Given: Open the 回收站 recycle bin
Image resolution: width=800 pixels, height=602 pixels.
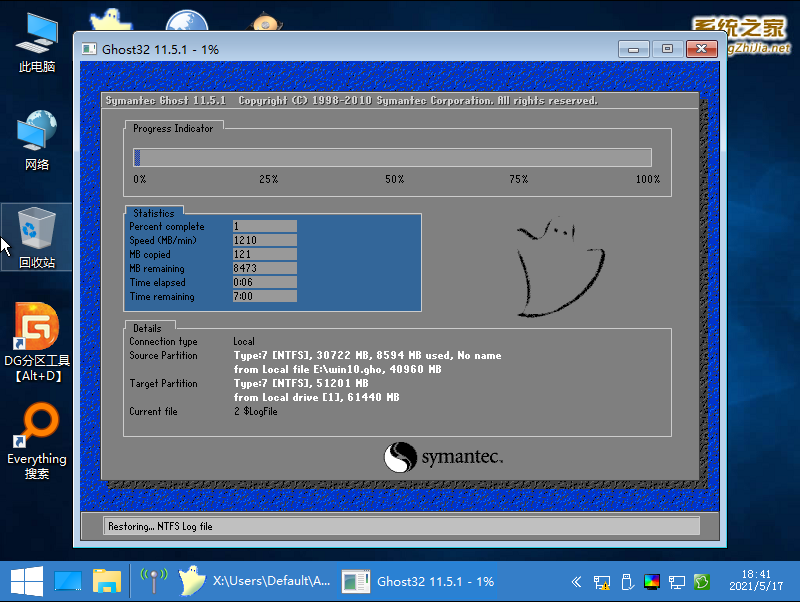Looking at the screenshot, I should coord(37,236).
